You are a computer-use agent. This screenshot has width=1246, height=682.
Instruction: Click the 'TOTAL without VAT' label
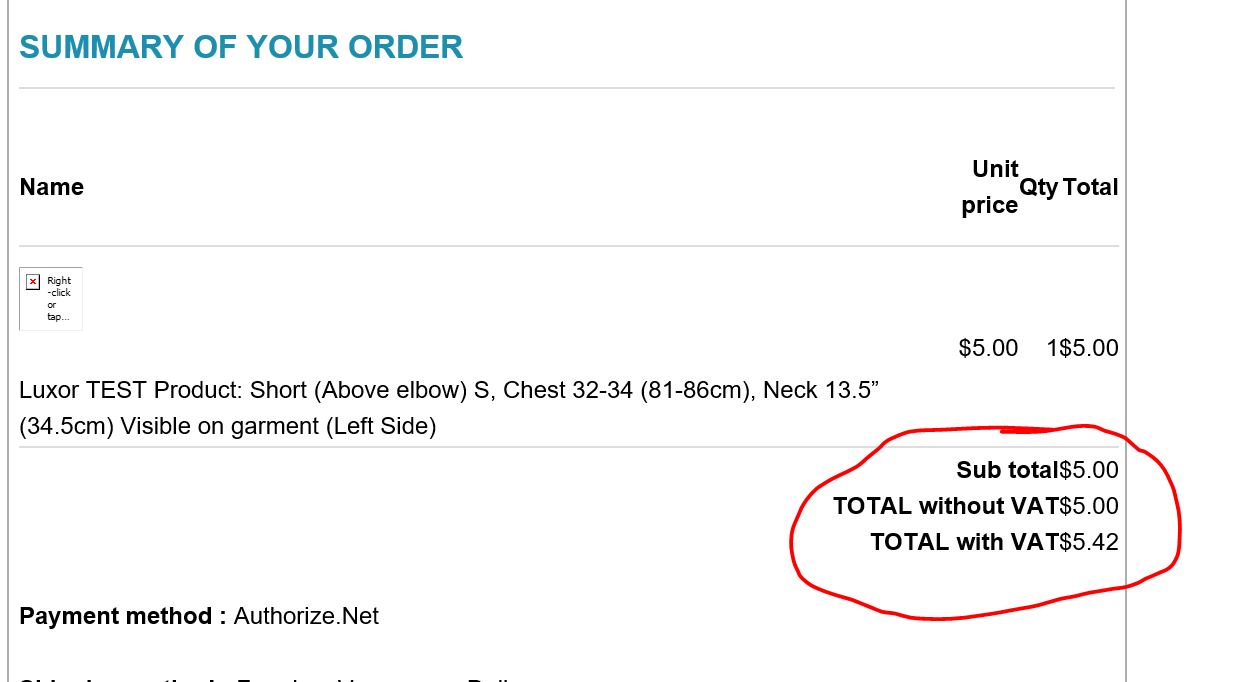945,506
